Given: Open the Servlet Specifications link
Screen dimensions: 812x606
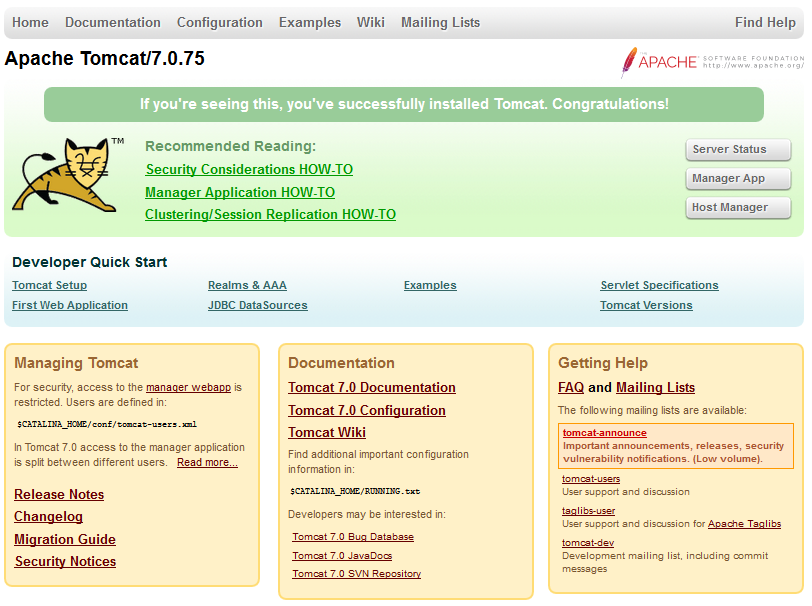Looking at the screenshot, I should [x=659, y=285].
